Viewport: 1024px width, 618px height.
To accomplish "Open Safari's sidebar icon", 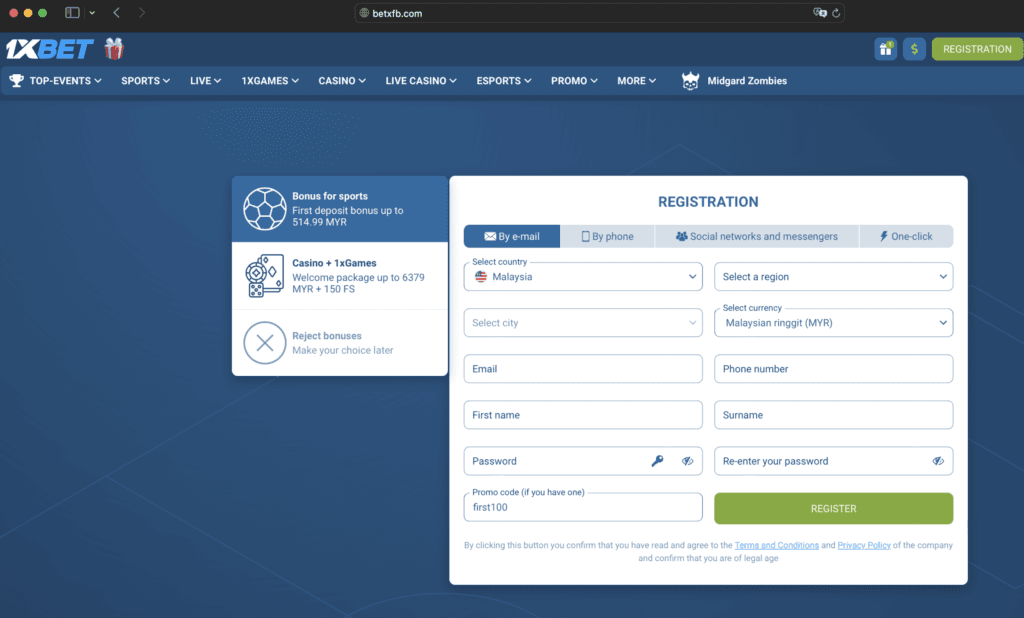I will pyautogui.click(x=70, y=13).
